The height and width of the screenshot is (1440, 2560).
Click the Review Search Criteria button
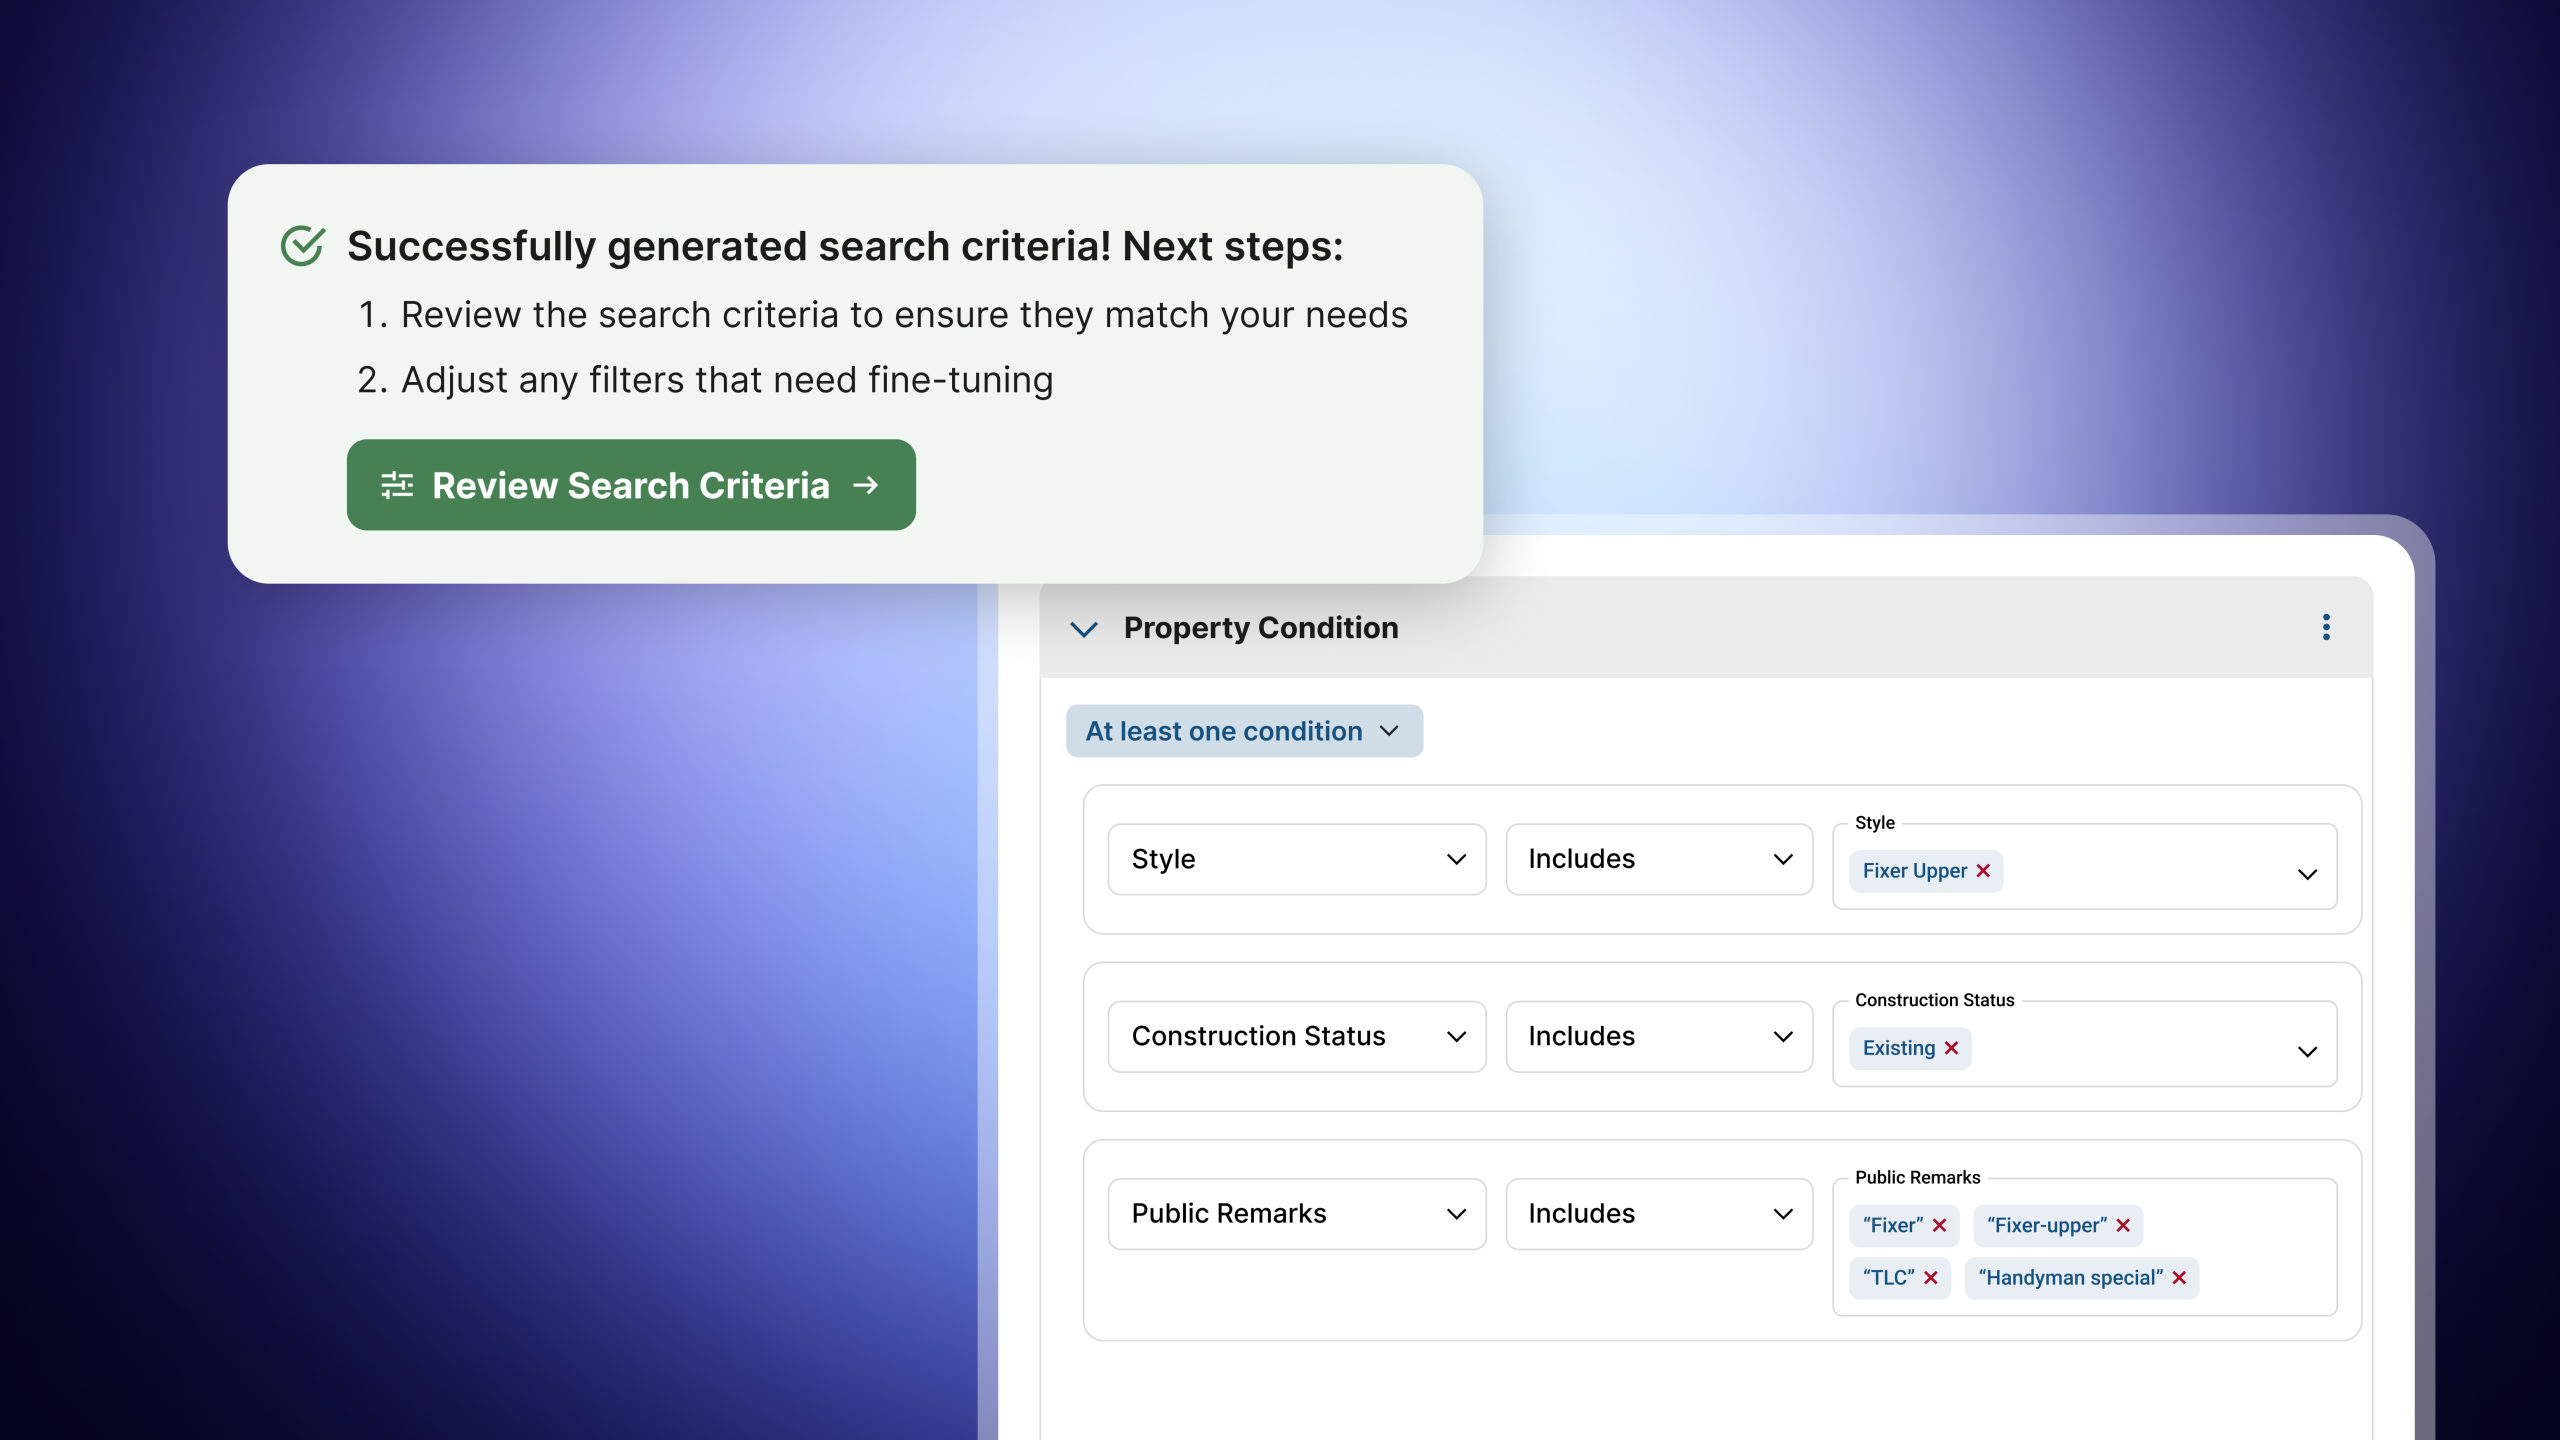(631, 485)
